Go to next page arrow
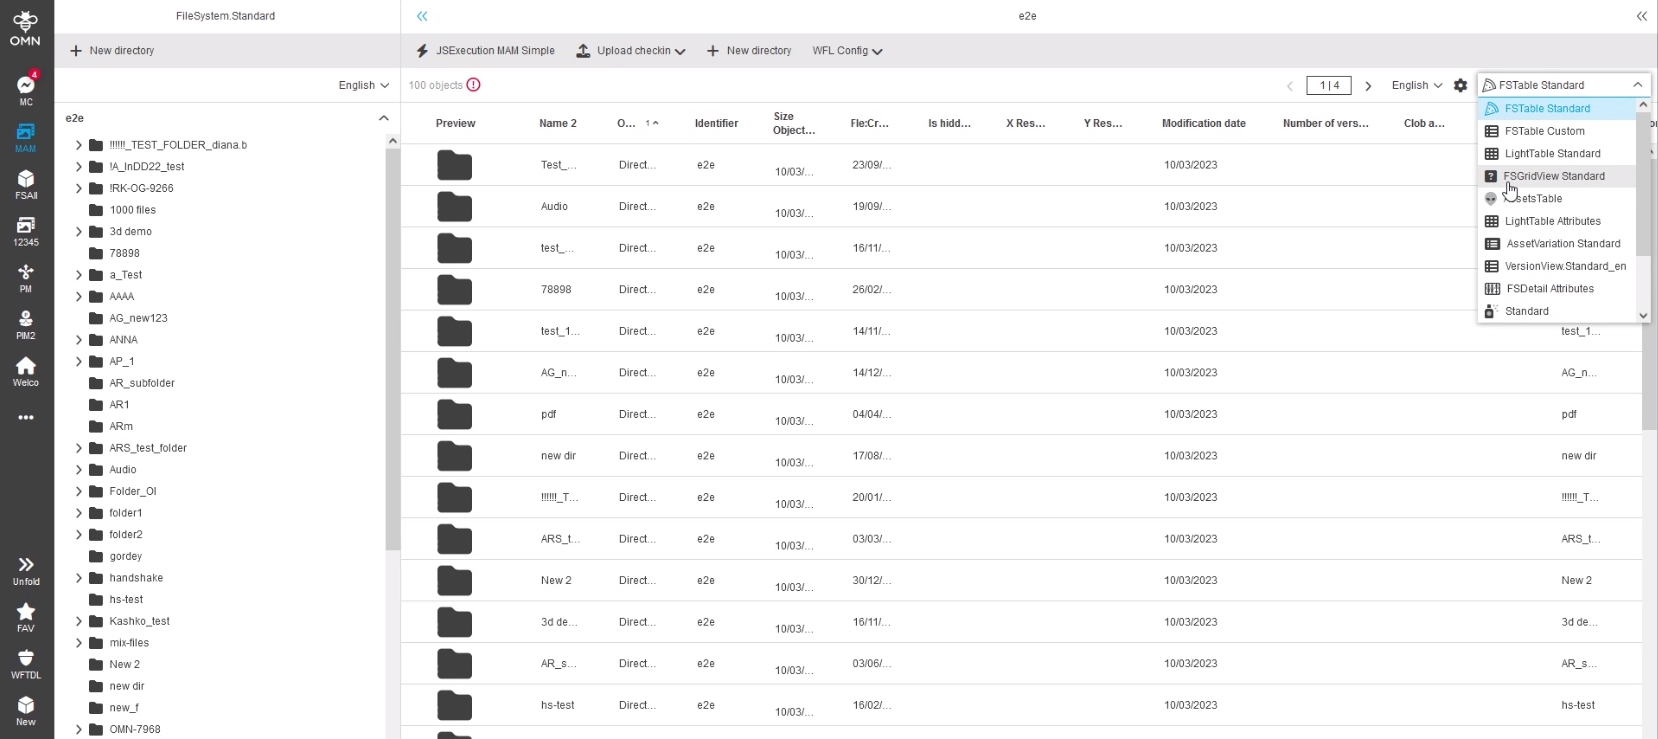The height and width of the screenshot is (739, 1658). tap(1368, 86)
